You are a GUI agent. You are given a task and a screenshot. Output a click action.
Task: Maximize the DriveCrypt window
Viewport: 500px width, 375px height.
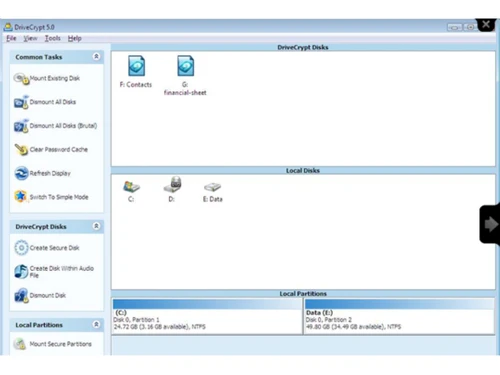point(470,27)
